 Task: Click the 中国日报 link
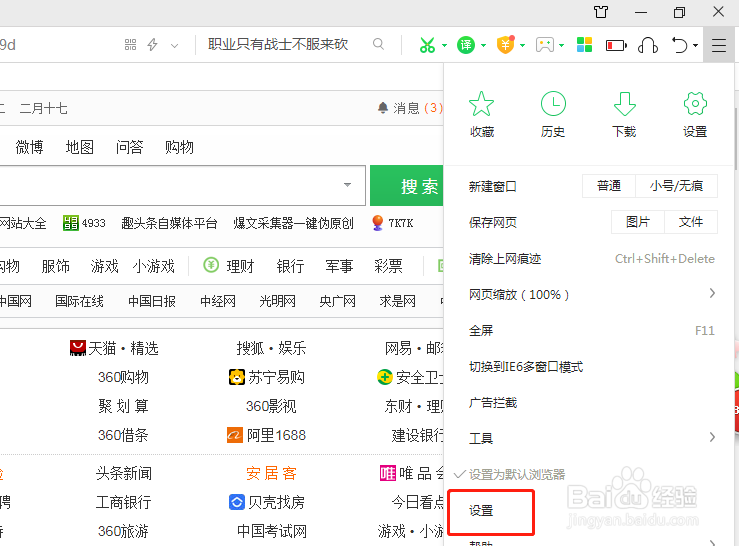click(152, 301)
